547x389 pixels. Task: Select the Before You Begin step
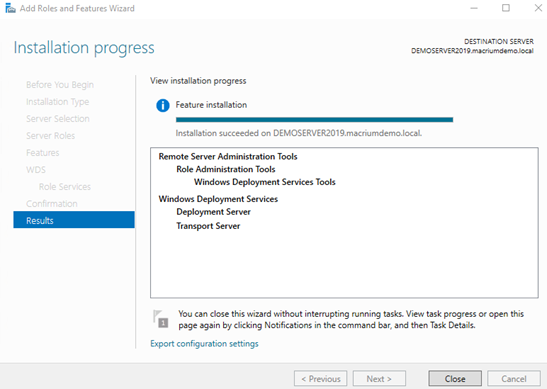point(60,85)
